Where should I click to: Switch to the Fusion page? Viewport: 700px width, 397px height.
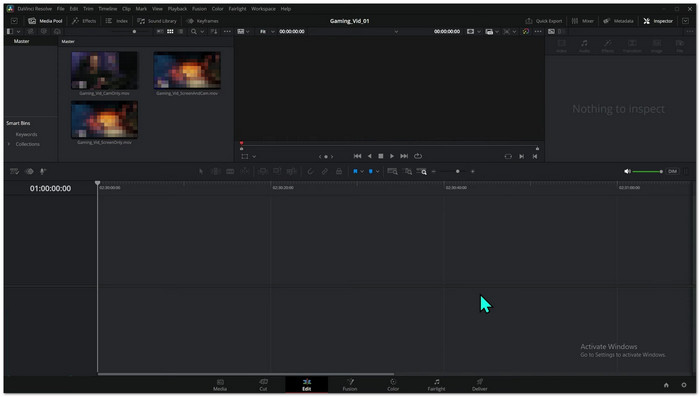[350, 385]
